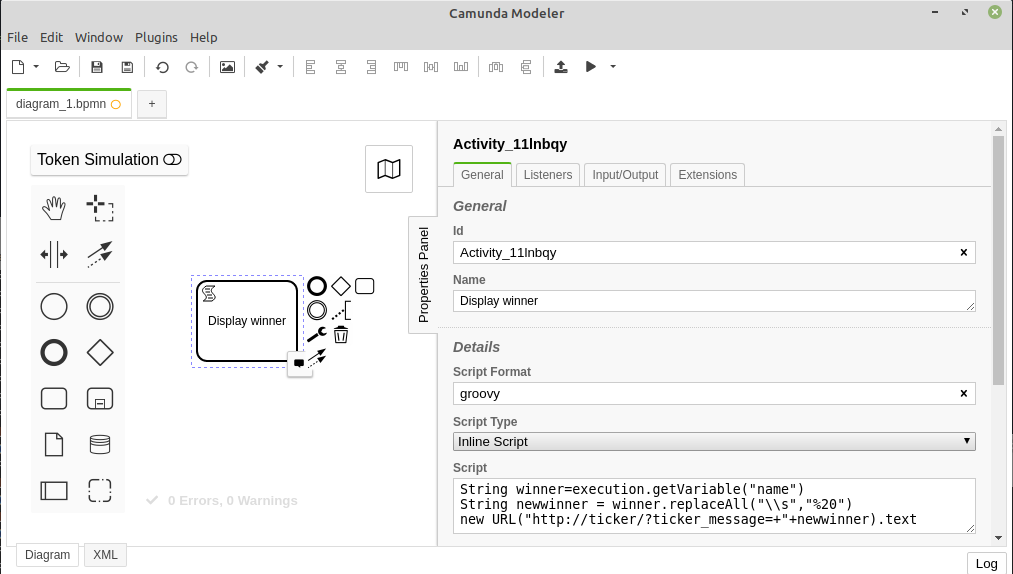Viewport: 1013px width, 574px height.
Task: Click the Save As toolbar icon
Action: click(127, 67)
